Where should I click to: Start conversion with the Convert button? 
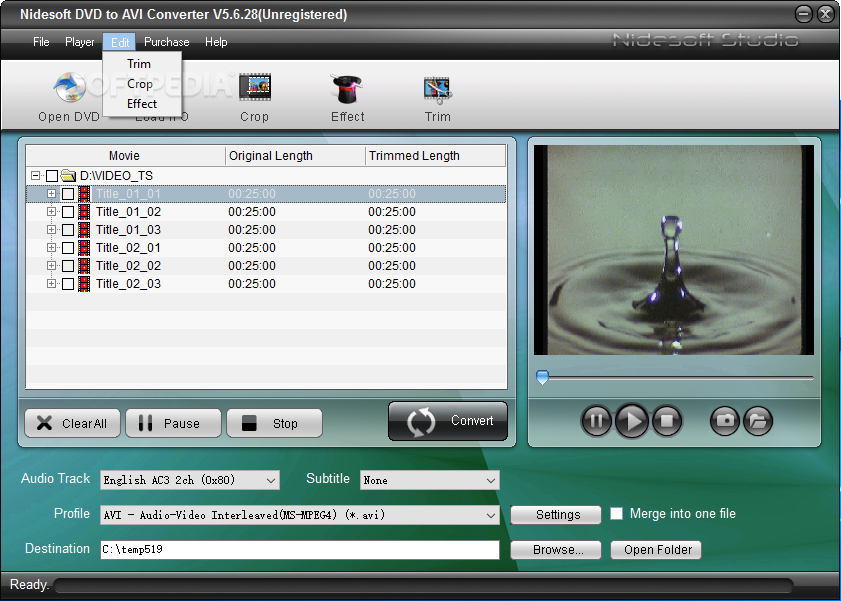click(447, 421)
